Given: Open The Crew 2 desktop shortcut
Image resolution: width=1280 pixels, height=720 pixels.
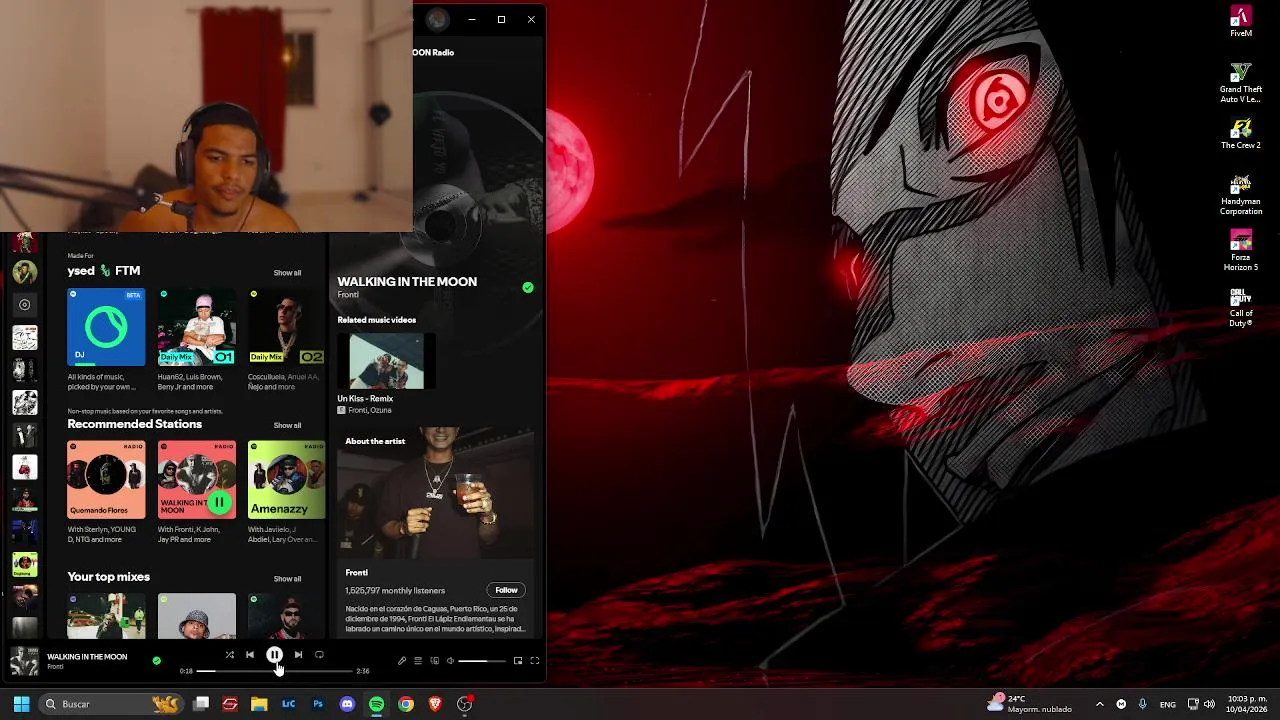Looking at the screenshot, I should [x=1241, y=134].
